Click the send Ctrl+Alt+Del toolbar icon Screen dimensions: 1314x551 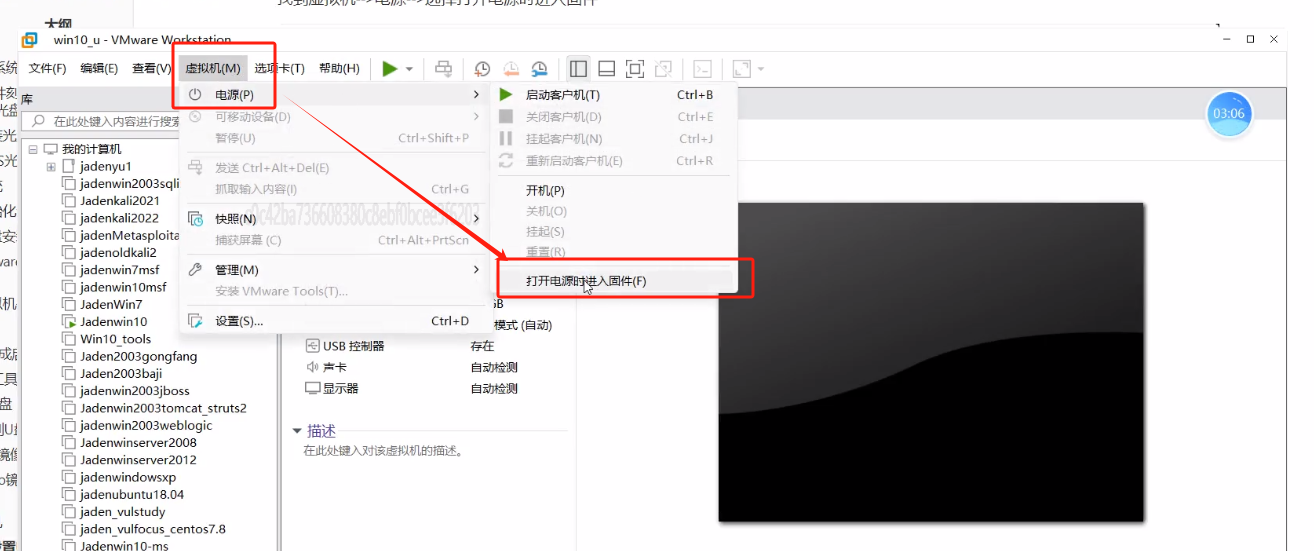[444, 68]
